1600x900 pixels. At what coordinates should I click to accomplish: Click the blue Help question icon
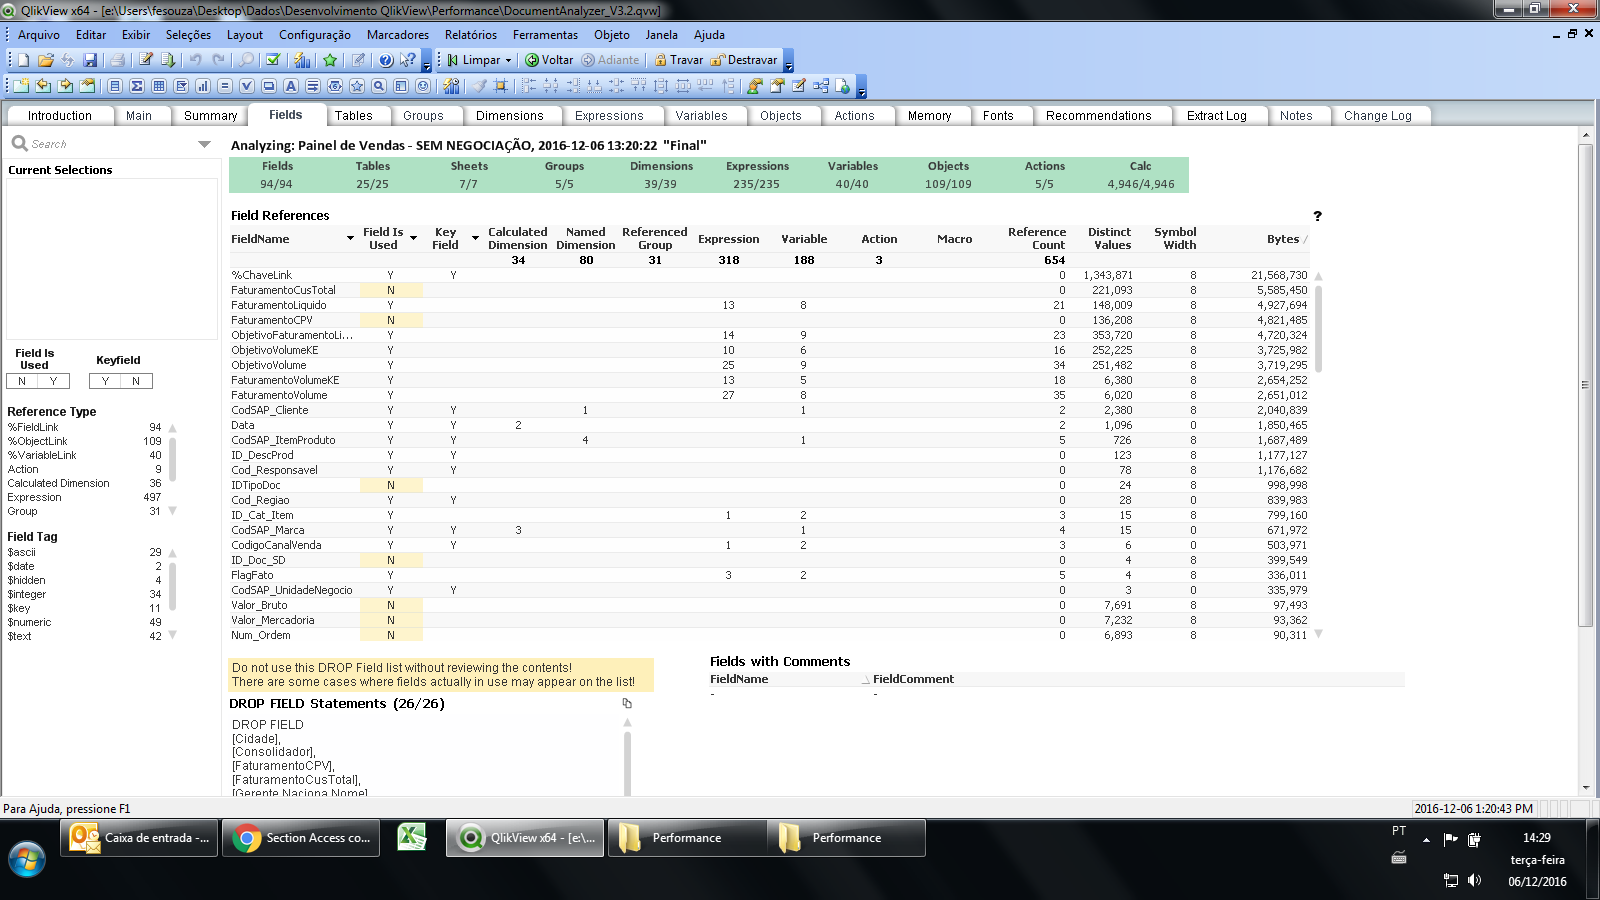(x=386, y=60)
